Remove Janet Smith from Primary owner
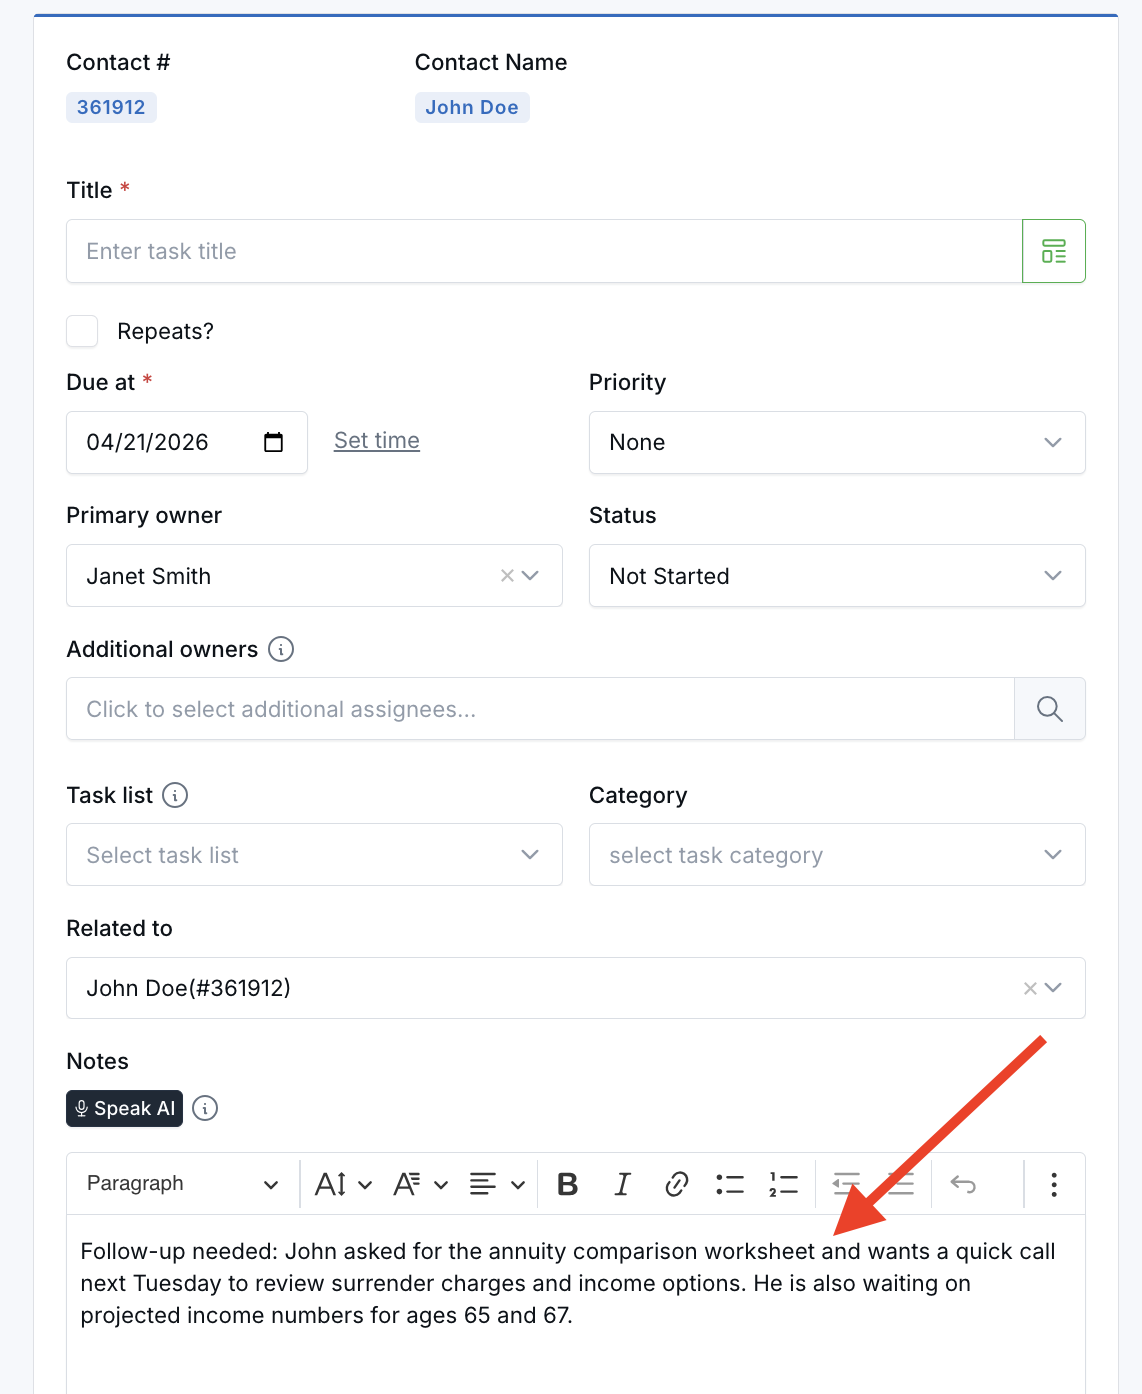This screenshot has width=1142, height=1394. 504,576
